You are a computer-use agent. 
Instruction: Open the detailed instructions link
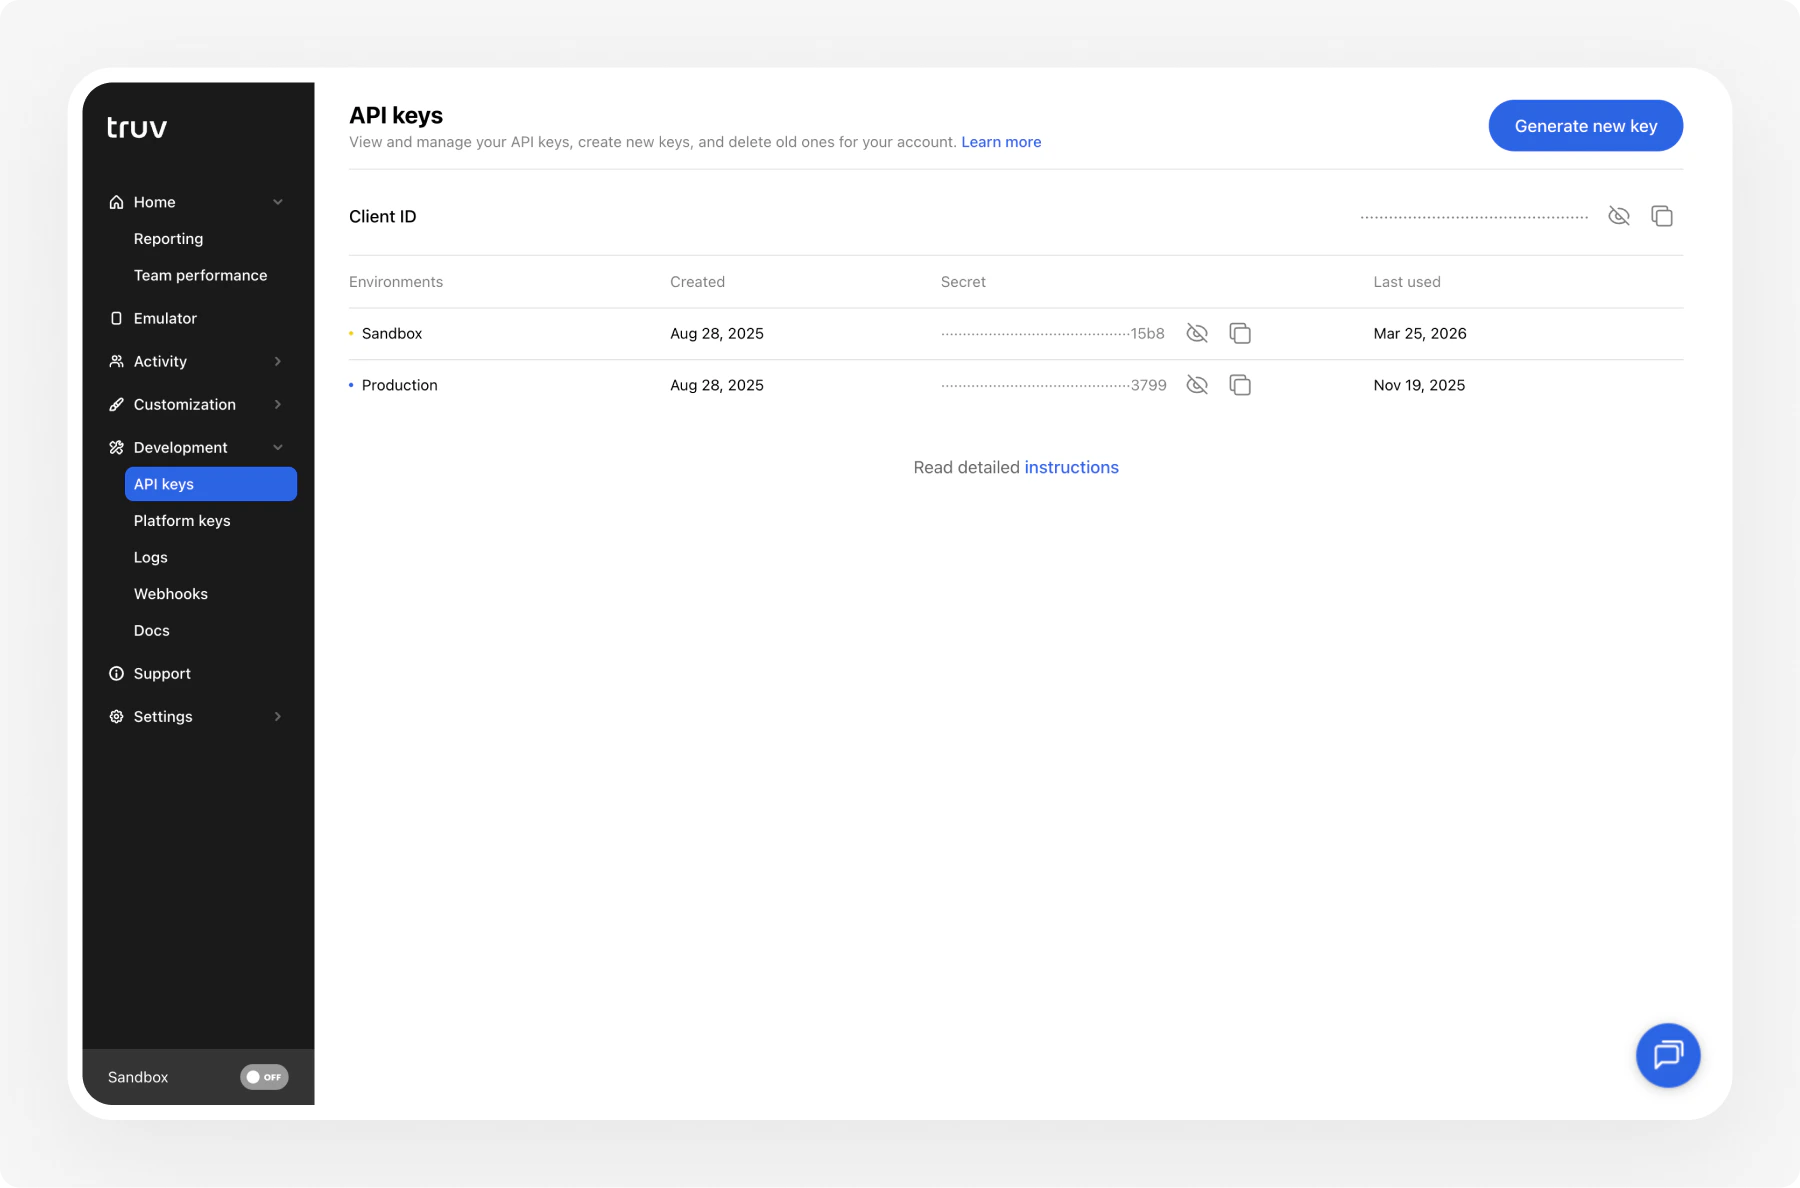click(x=1071, y=467)
